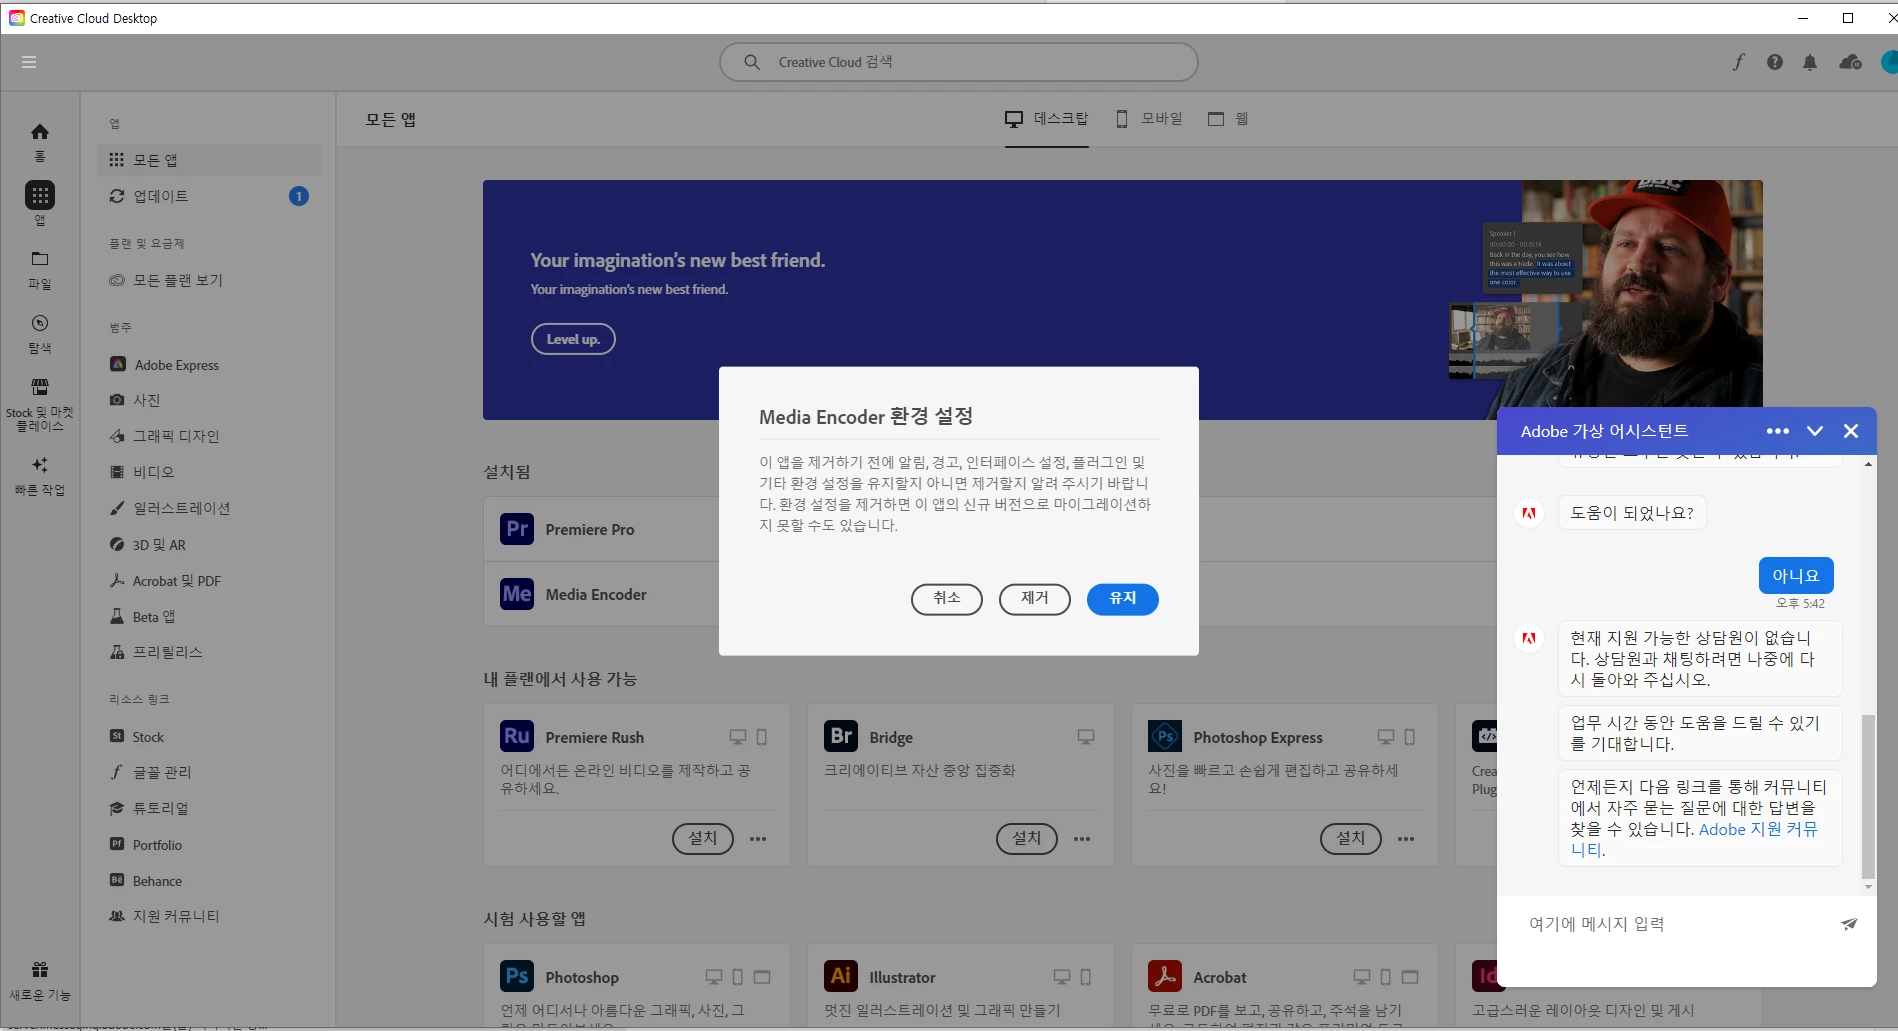Switch to the 데스크탑 tab

coord(1046,119)
